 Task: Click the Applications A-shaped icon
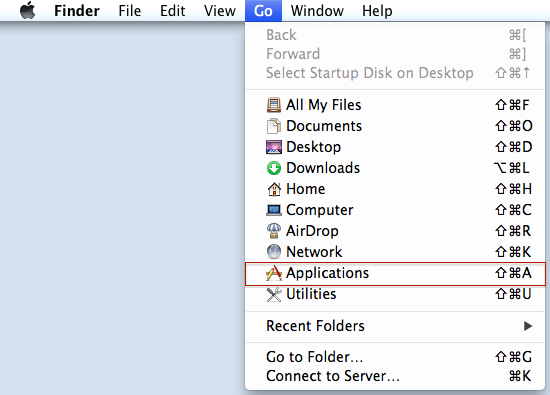(274, 273)
